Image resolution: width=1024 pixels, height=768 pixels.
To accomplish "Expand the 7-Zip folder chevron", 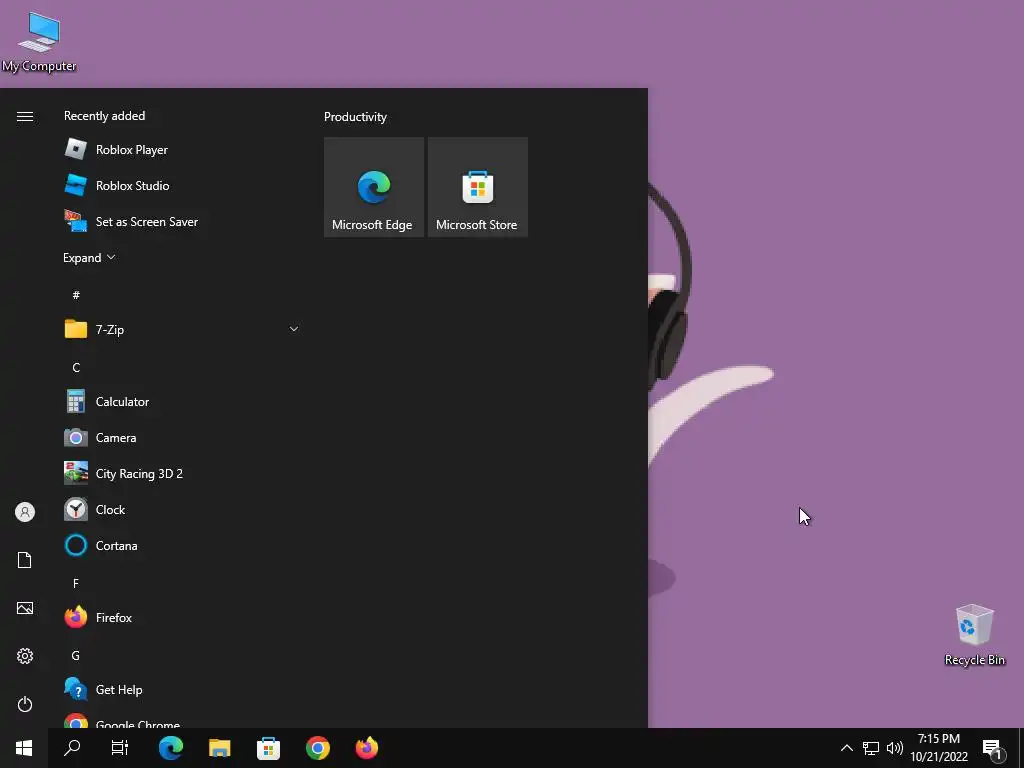I will pos(294,329).
